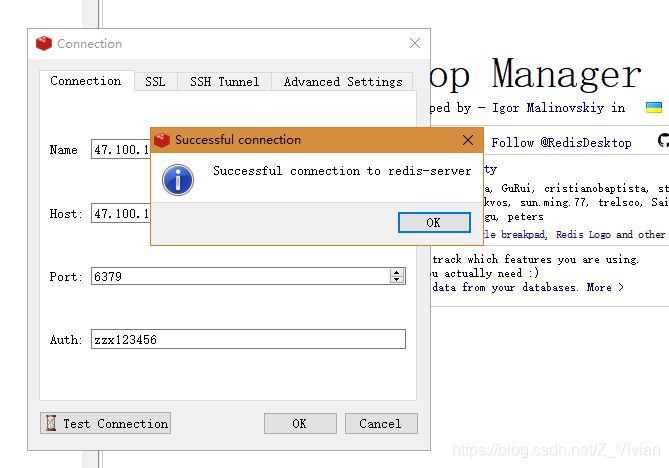Click the GitHub icon beside Follow link
The height and width of the screenshot is (468, 669).
(x=663, y=140)
